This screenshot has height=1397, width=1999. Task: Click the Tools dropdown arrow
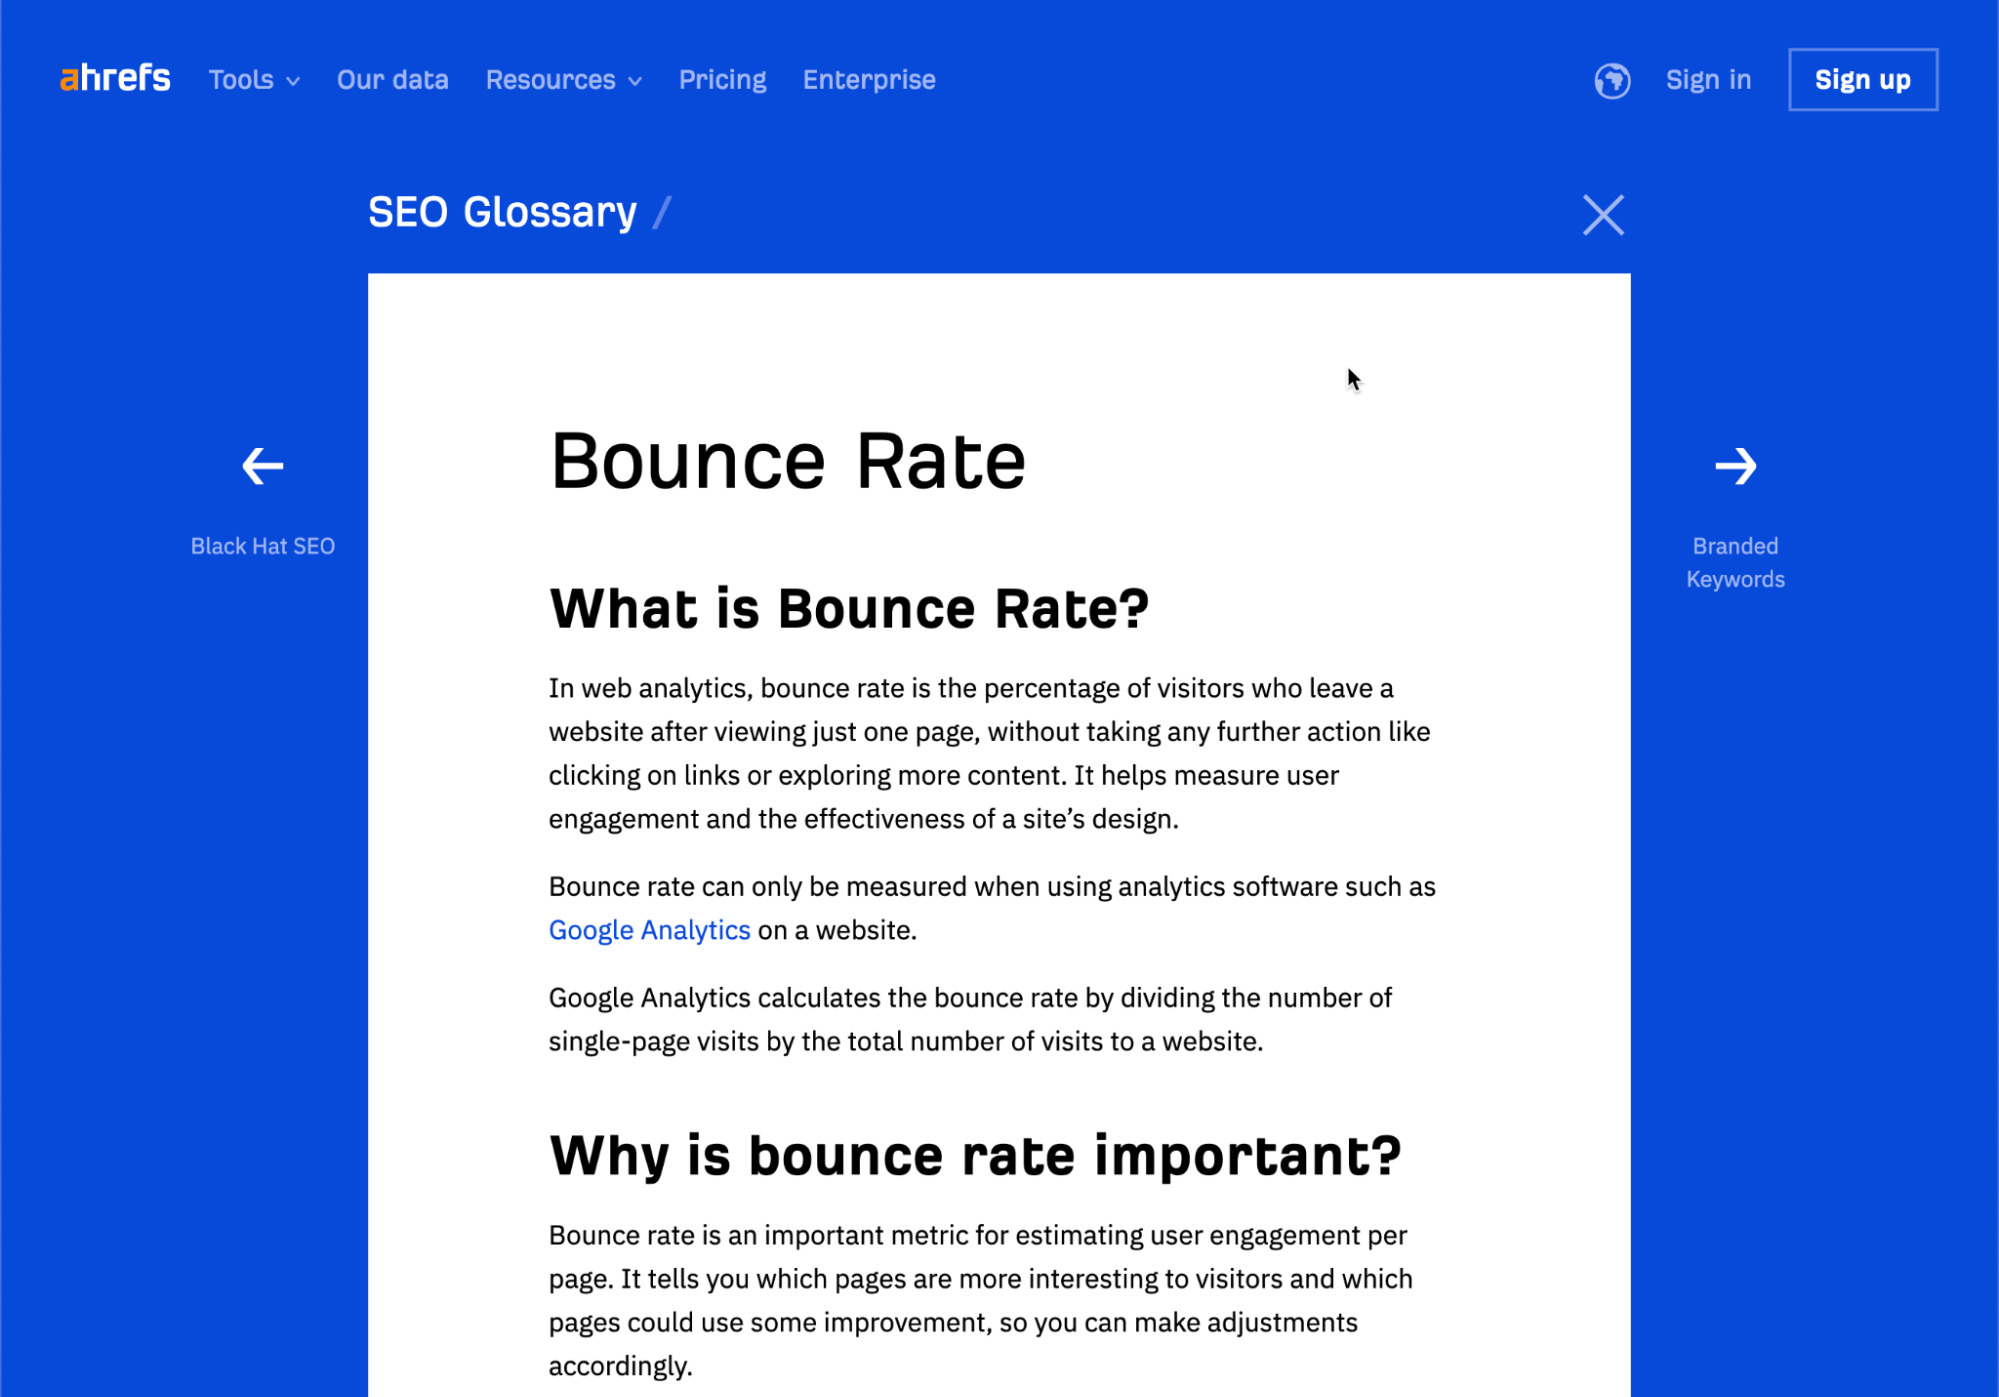pyautogui.click(x=292, y=80)
